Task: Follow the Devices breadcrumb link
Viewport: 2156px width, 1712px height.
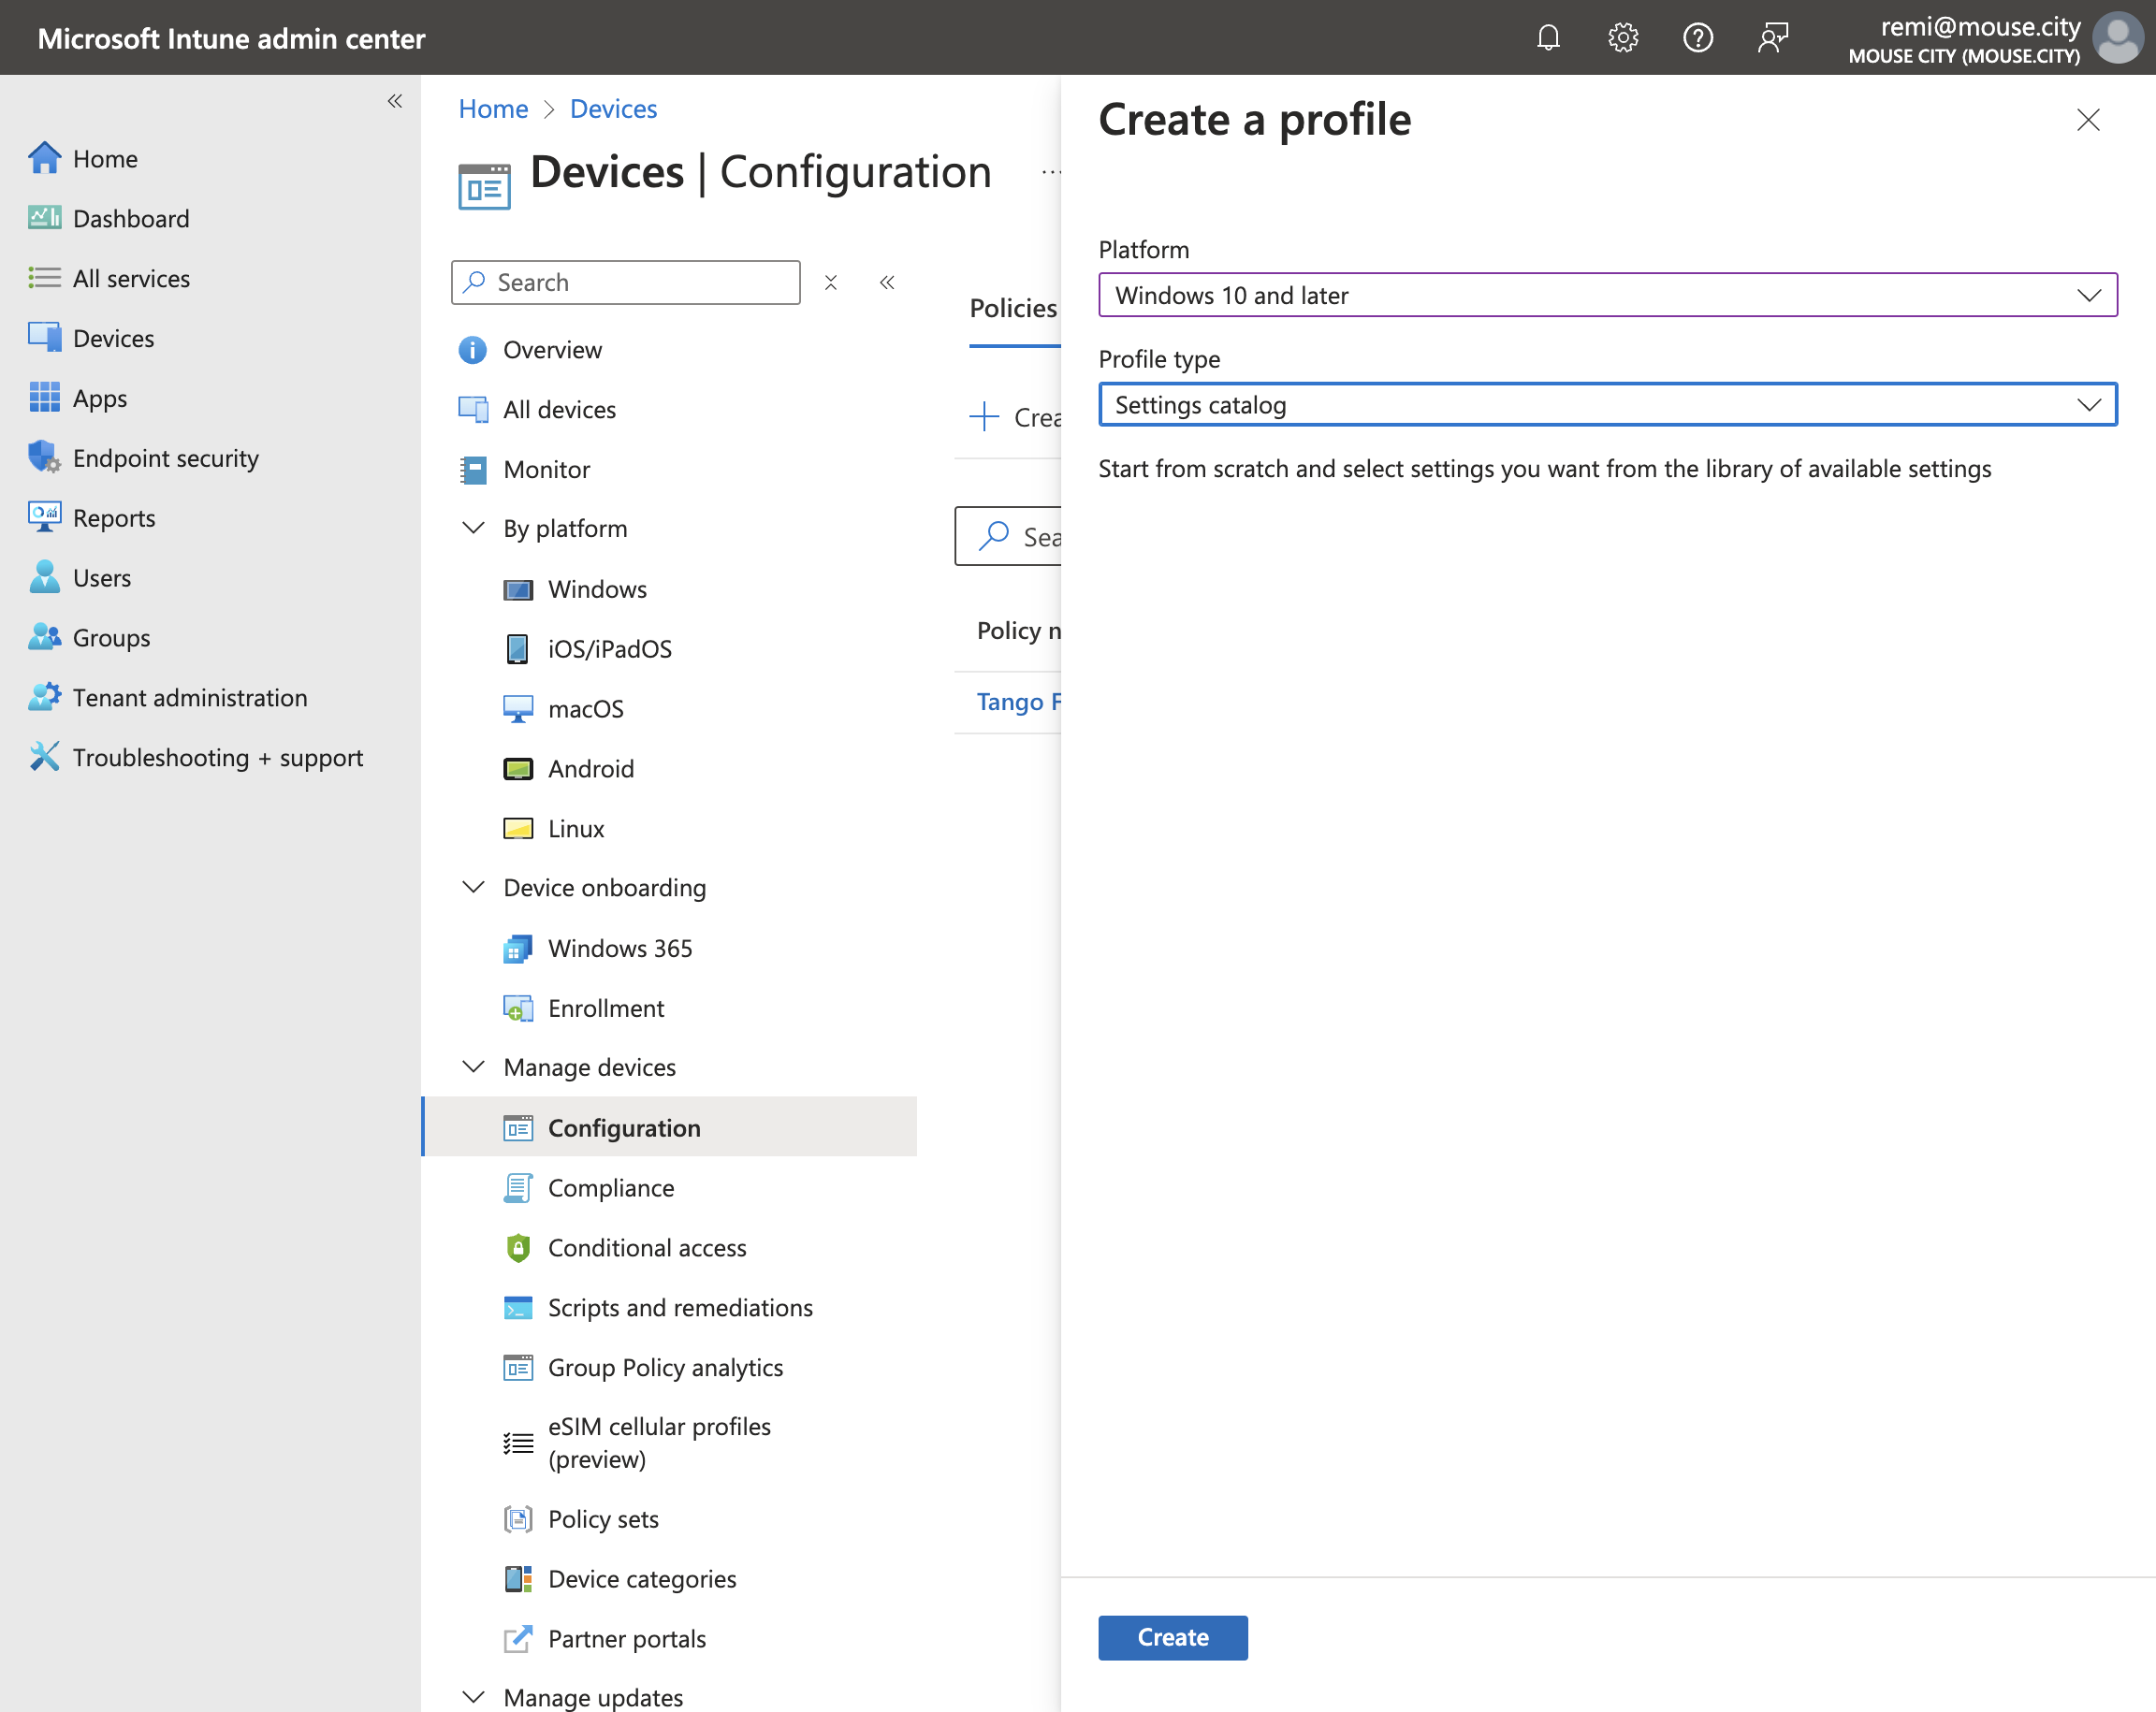Action: coord(612,108)
